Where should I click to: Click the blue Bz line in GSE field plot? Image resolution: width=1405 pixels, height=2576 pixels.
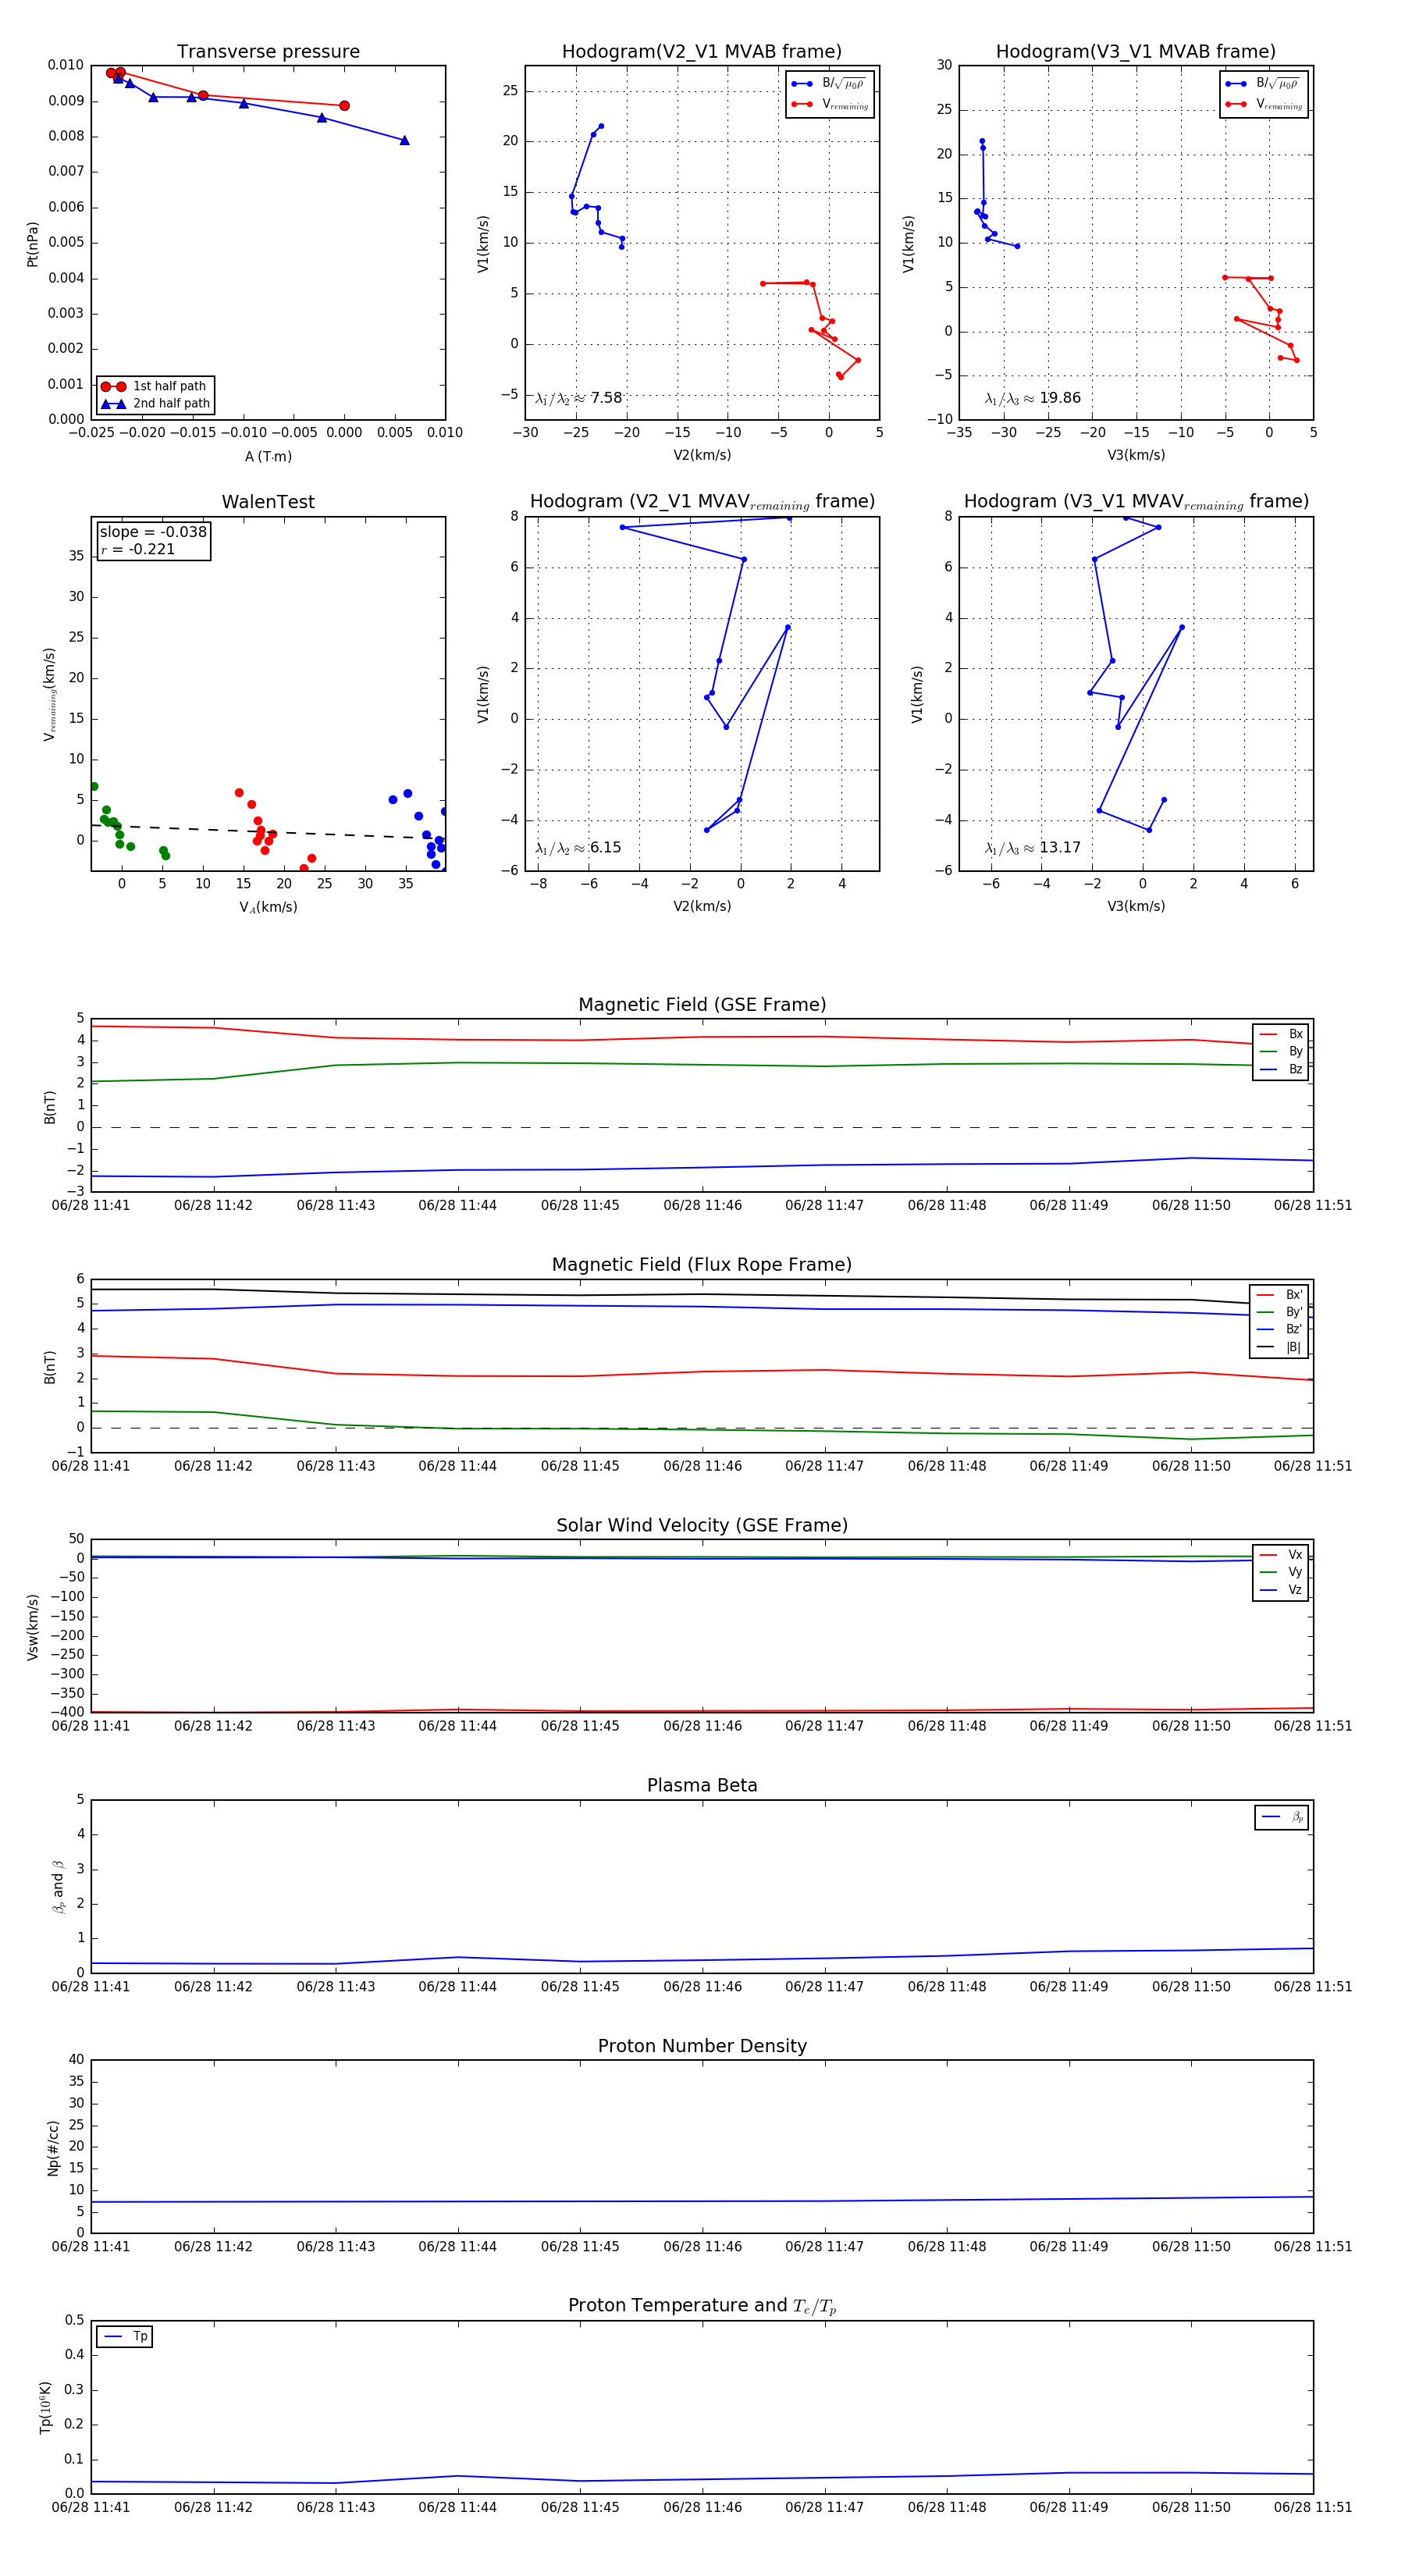tap(702, 1167)
